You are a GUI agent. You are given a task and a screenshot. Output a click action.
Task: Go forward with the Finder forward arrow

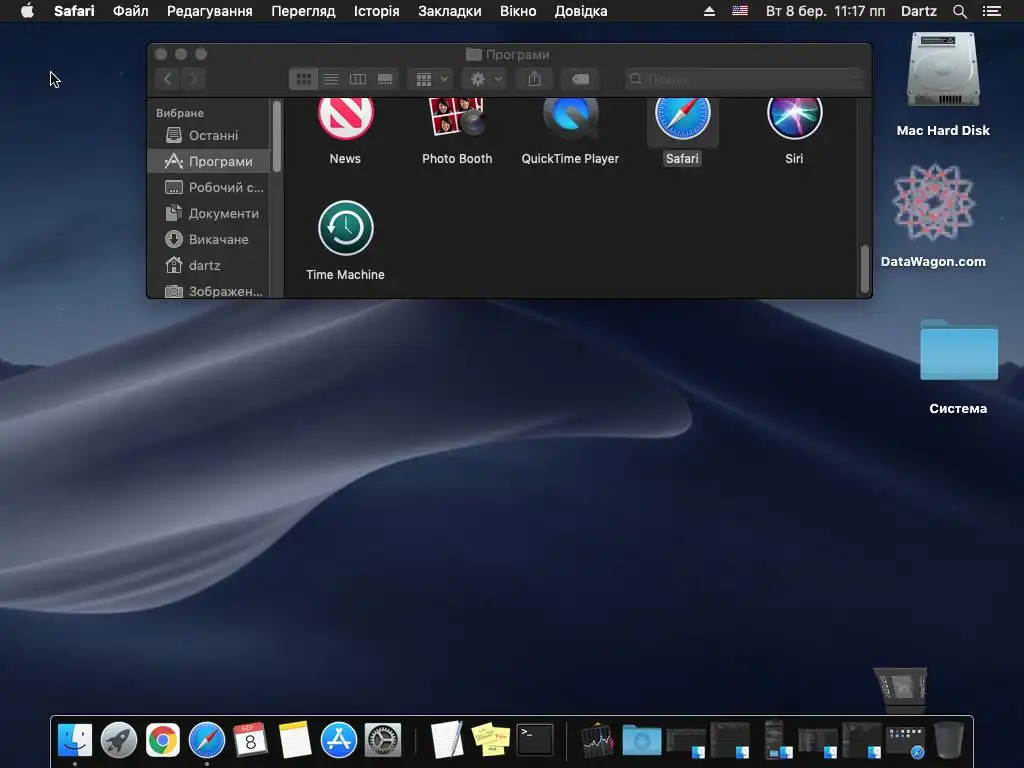[193, 79]
